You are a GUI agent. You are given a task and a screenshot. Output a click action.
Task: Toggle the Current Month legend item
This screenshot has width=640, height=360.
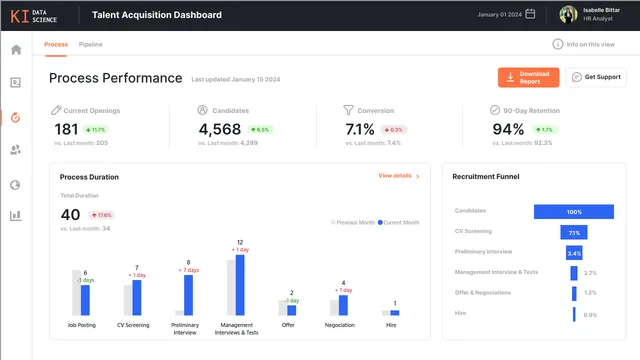click(x=398, y=222)
